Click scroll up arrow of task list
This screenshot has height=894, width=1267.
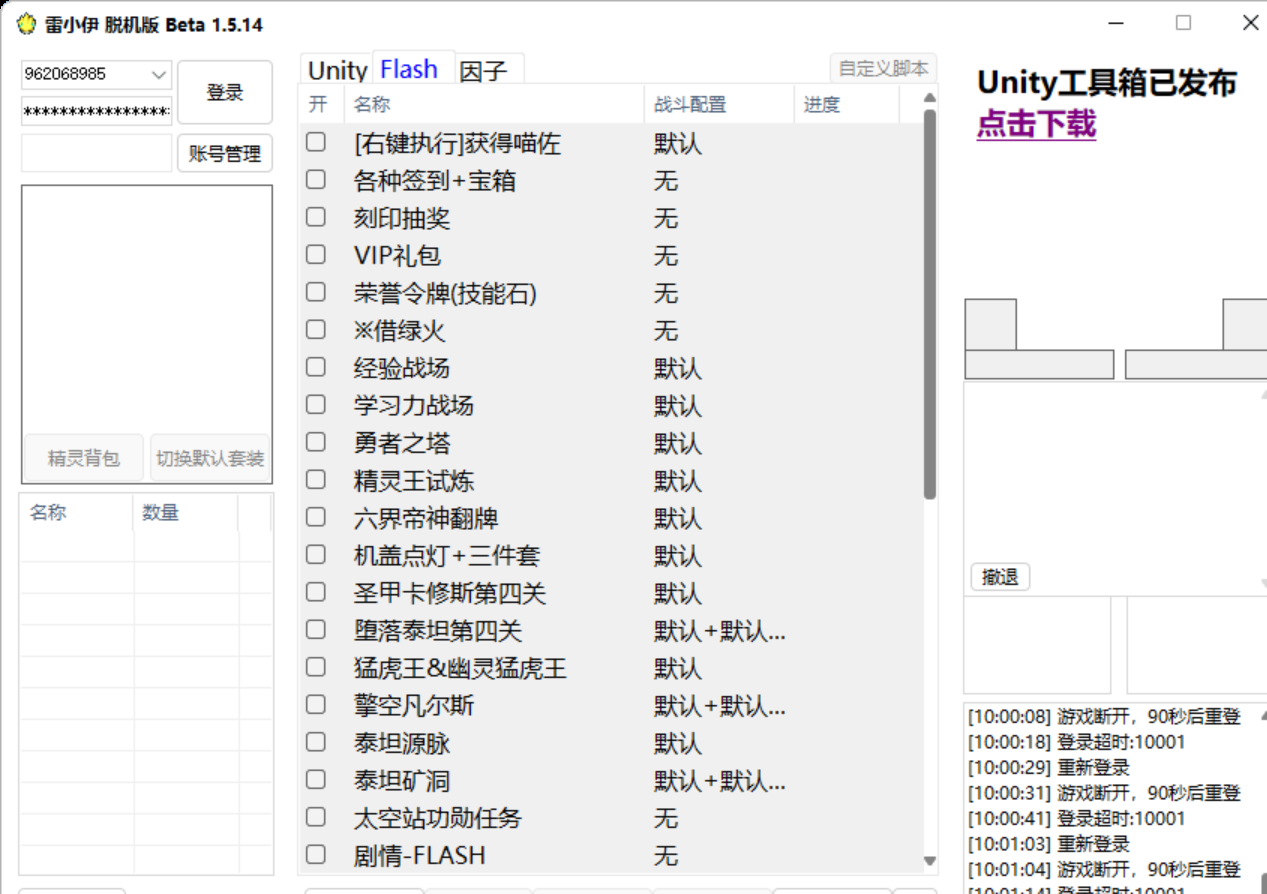(929, 97)
